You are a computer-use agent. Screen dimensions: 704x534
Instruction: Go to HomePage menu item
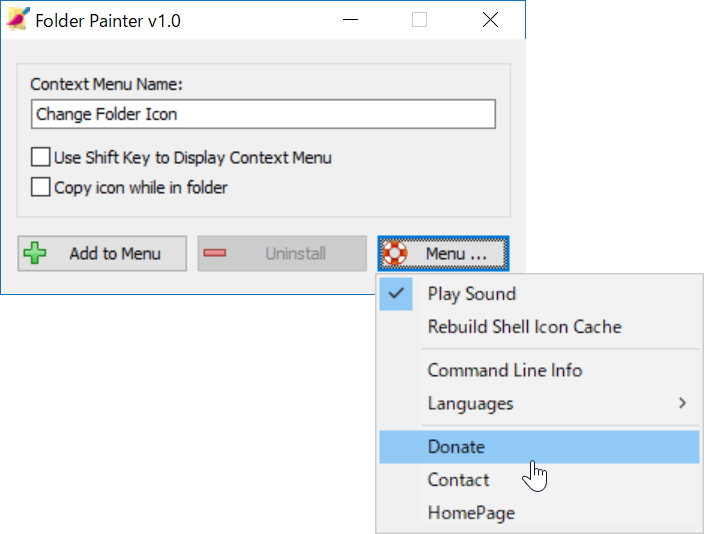tap(539, 512)
